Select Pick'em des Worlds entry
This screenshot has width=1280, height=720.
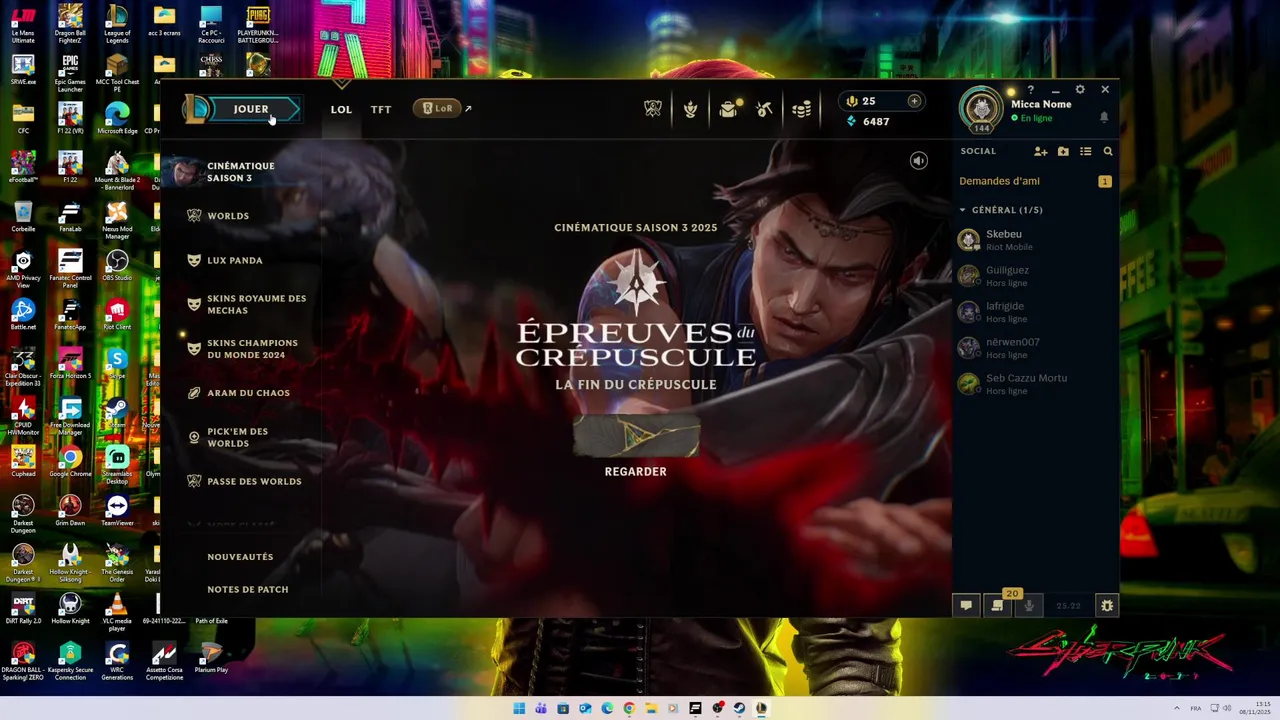(237, 437)
